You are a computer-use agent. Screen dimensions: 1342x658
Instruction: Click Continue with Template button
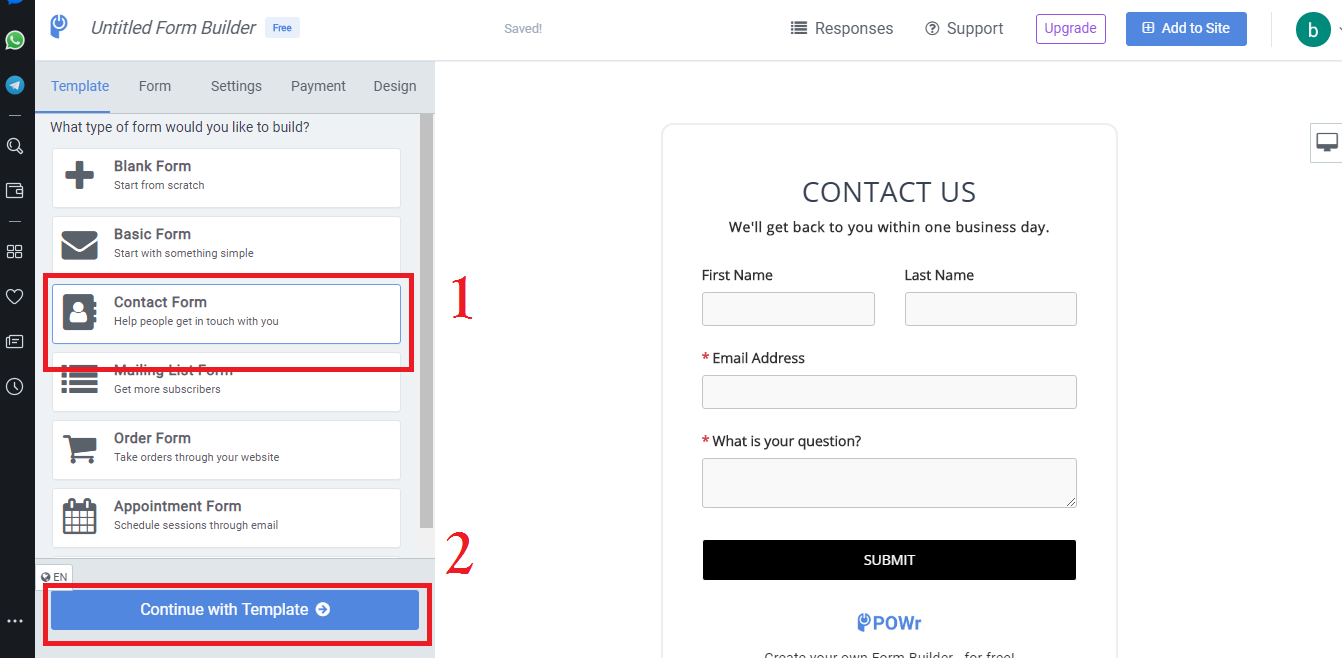pos(235,609)
